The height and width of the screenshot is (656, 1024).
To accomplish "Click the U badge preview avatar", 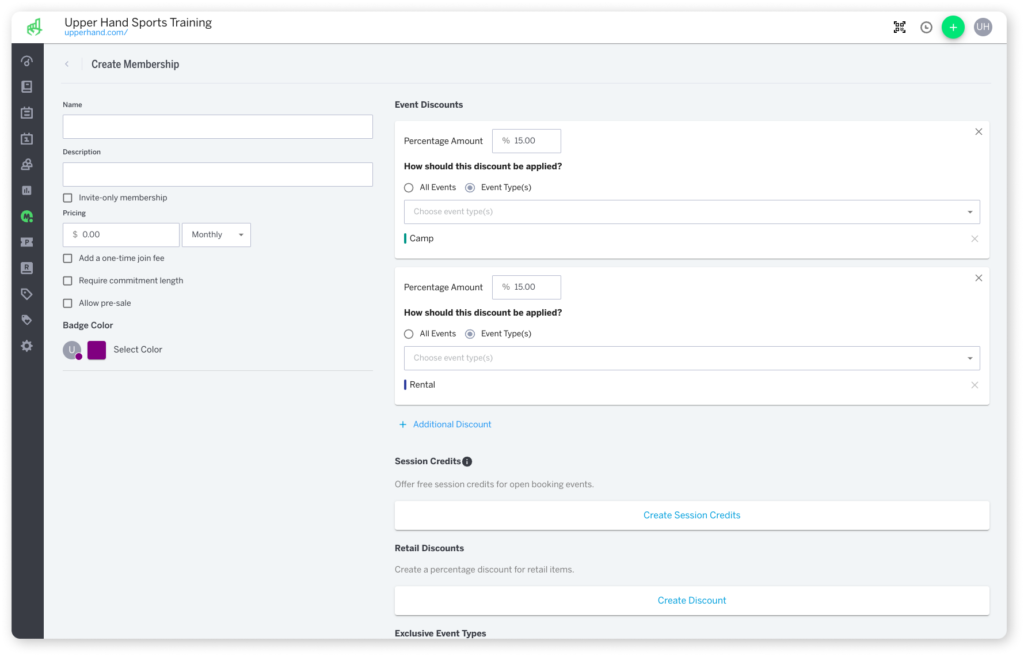I will (72, 350).
